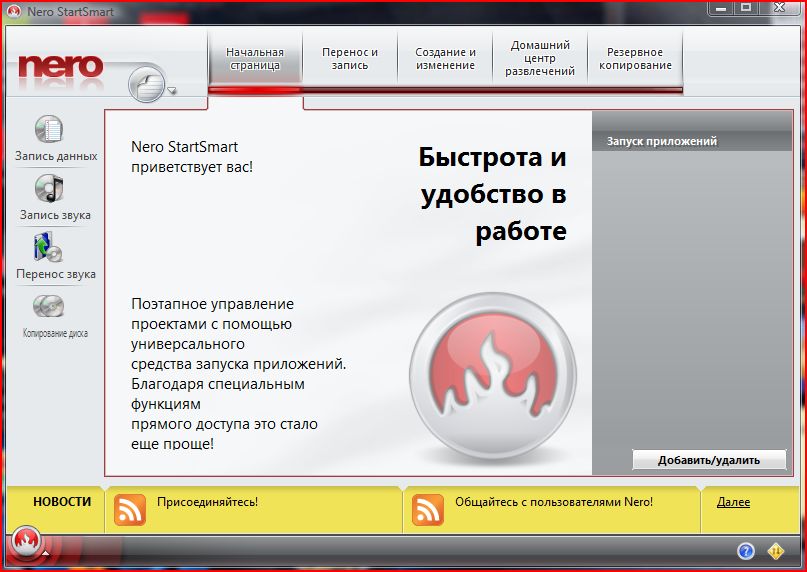This screenshot has width=807, height=572.
Task: Open the Перенос звука icon
Action: click(47, 247)
